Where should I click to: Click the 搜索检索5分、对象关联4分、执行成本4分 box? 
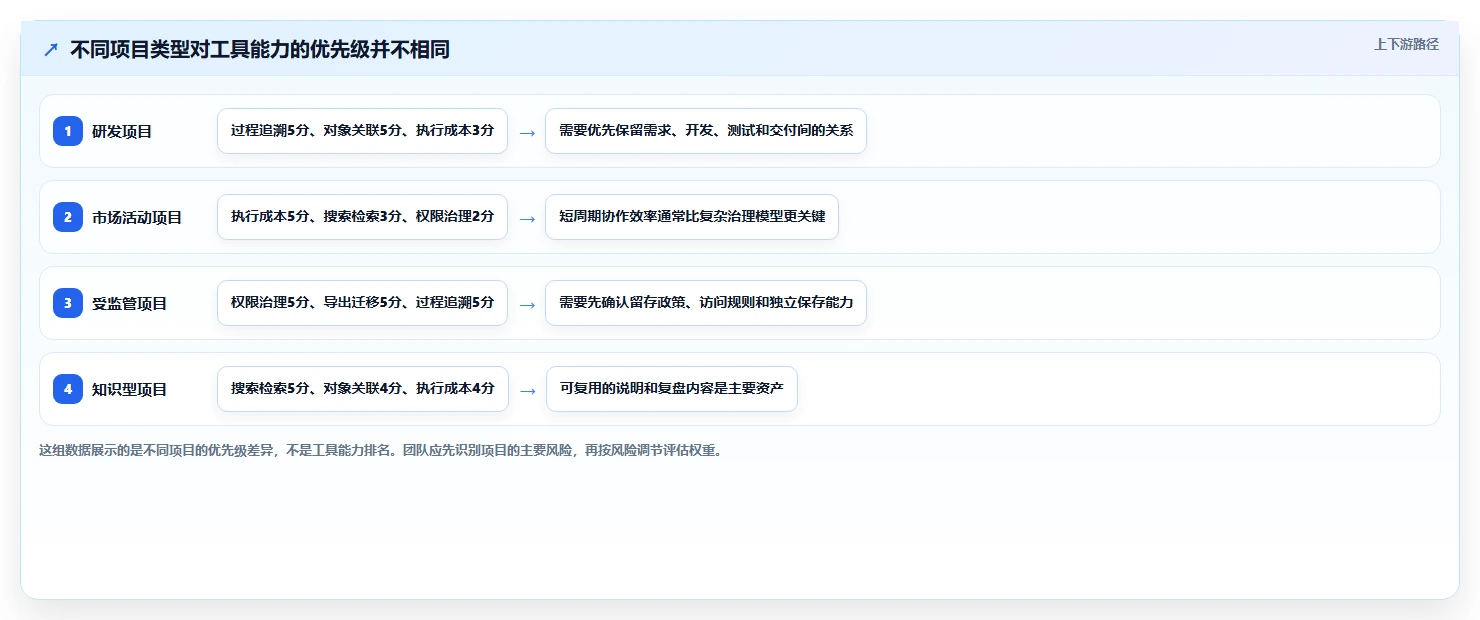coord(363,389)
